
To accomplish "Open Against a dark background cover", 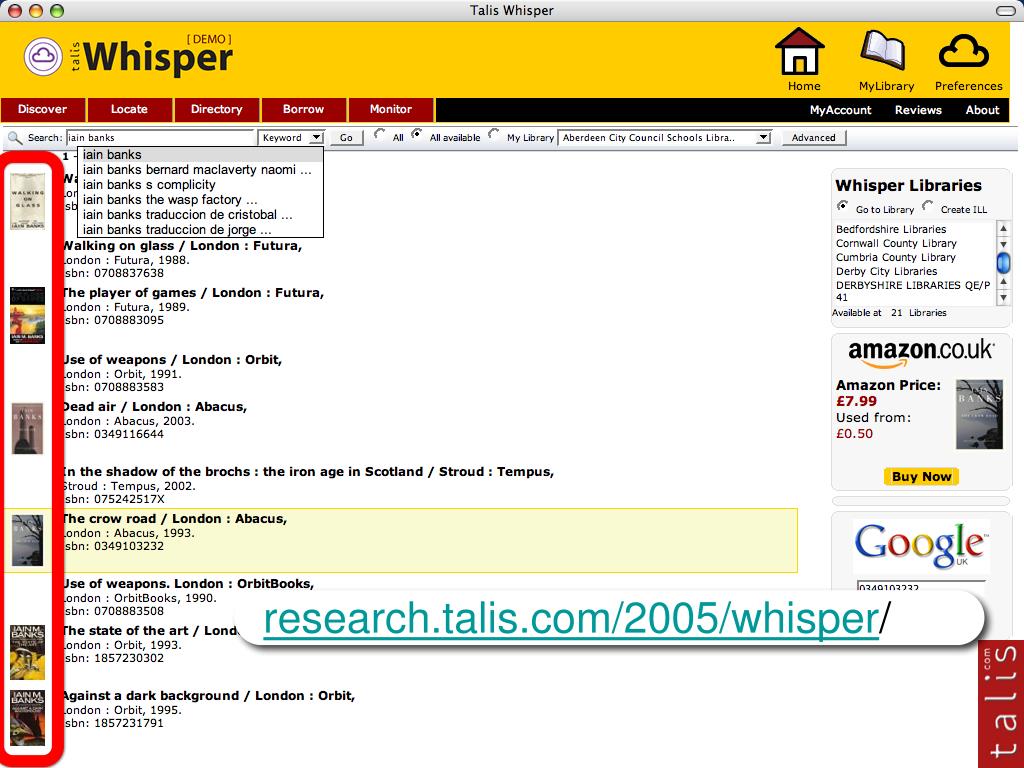I will (x=27, y=718).
